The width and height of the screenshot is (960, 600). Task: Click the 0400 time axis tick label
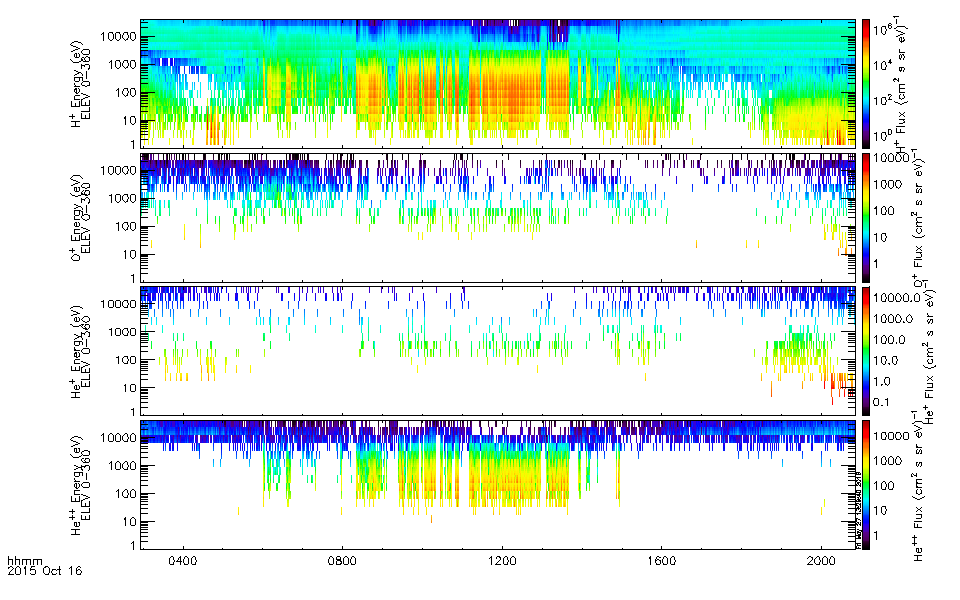183,561
